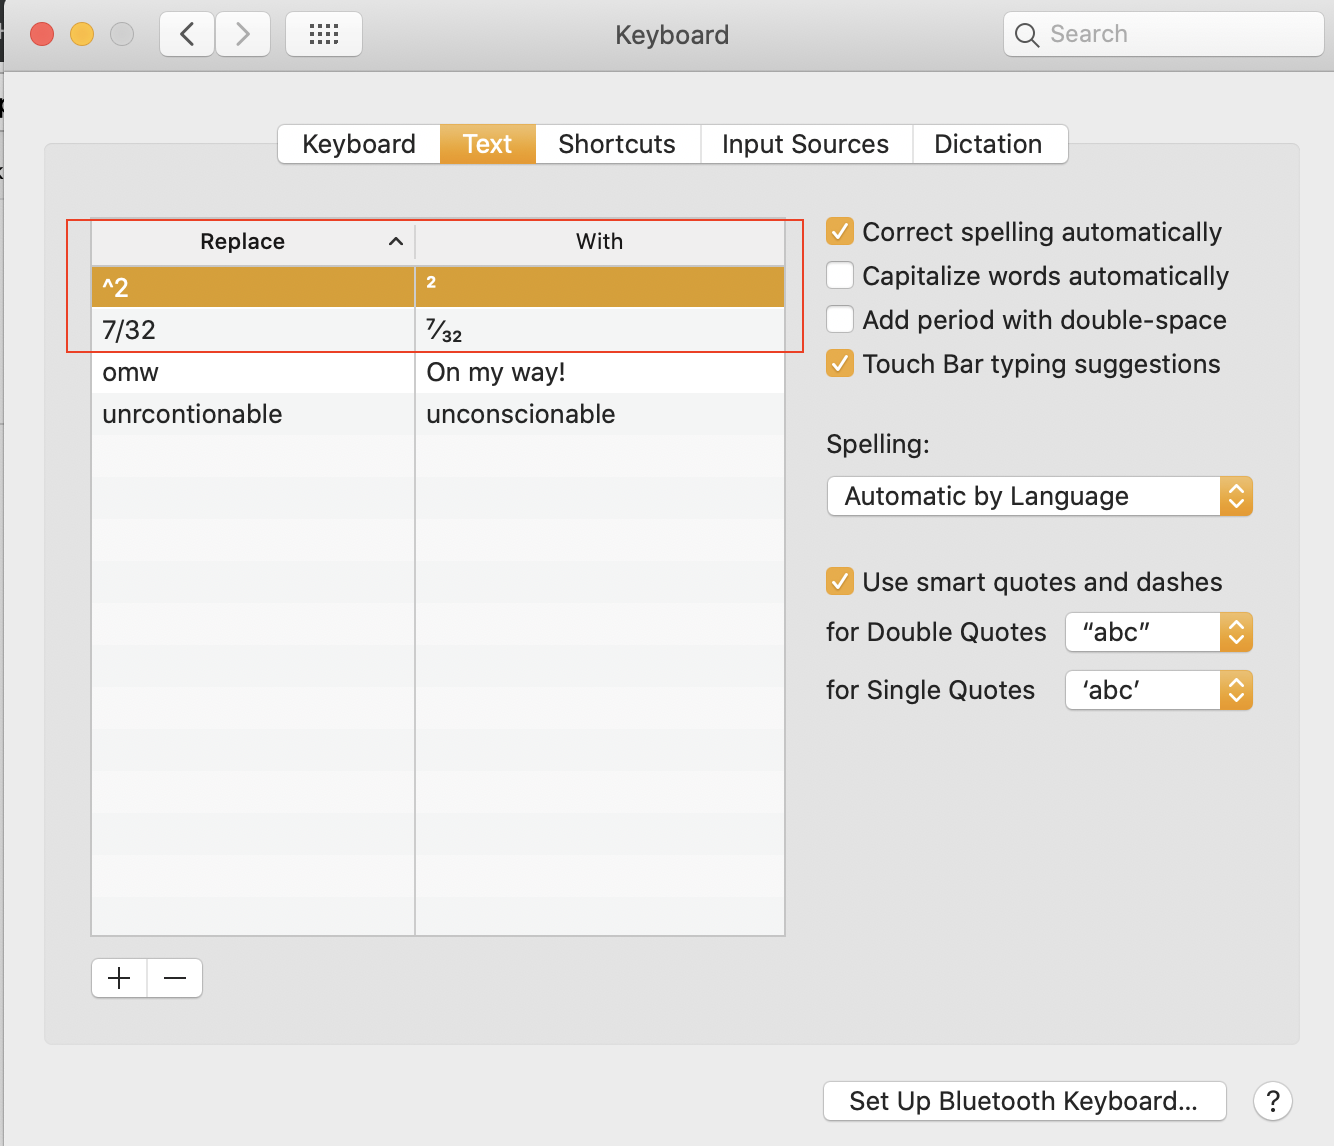
Task: Click the back navigation arrow
Action: [187, 35]
